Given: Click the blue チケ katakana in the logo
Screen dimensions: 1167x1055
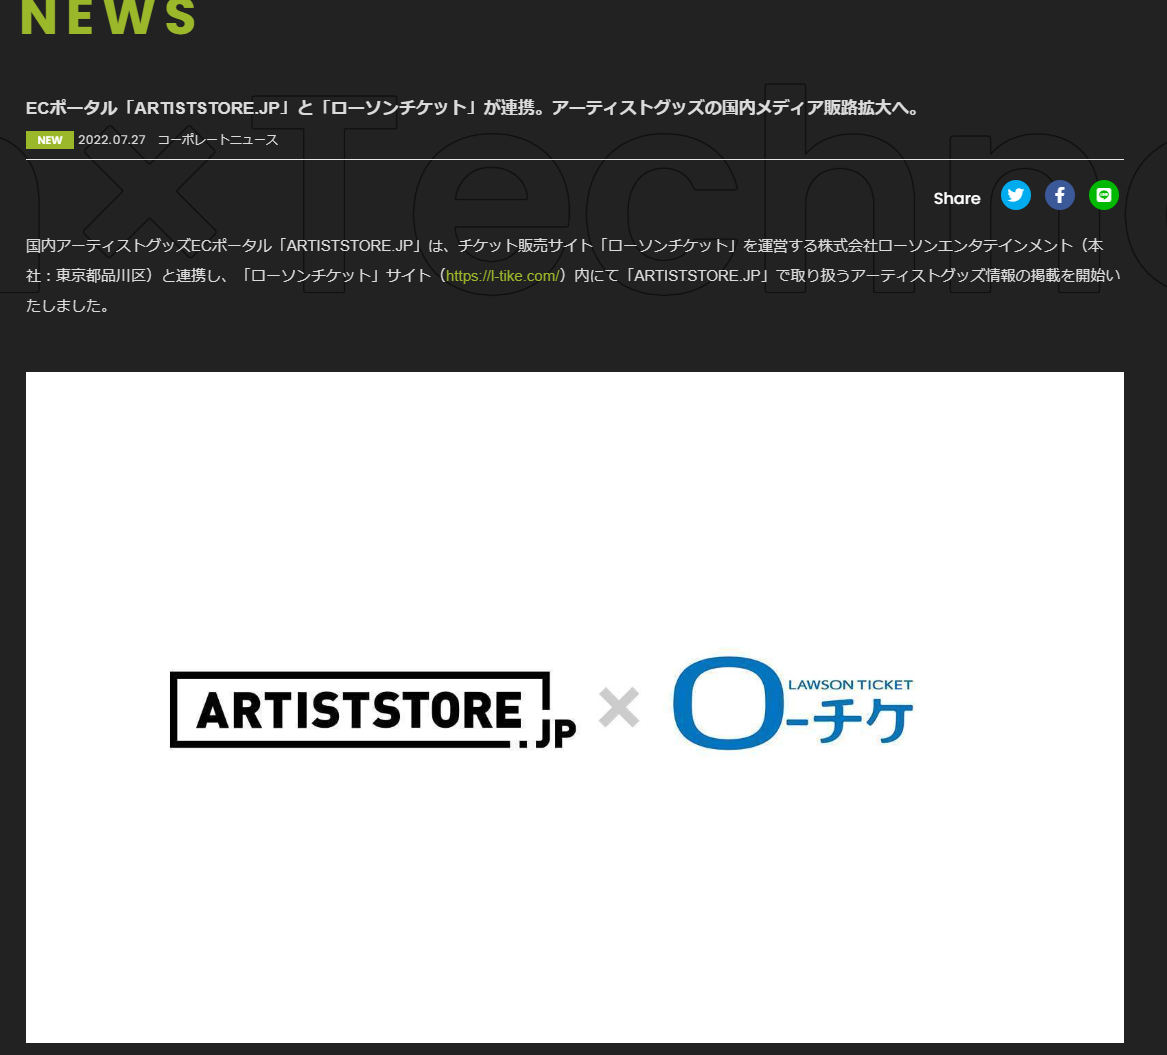Looking at the screenshot, I should [x=865, y=722].
